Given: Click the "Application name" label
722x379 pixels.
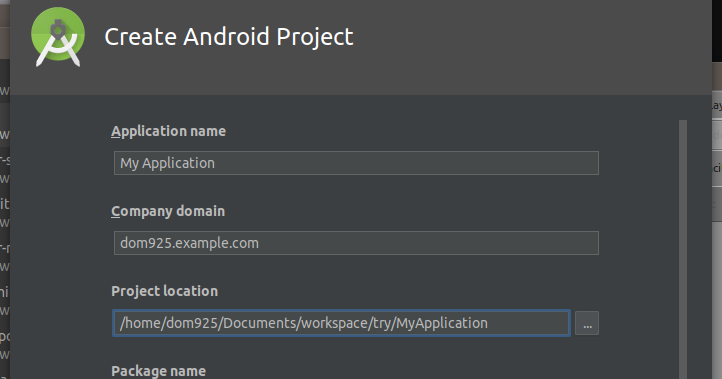Looking at the screenshot, I should click(x=169, y=132).
